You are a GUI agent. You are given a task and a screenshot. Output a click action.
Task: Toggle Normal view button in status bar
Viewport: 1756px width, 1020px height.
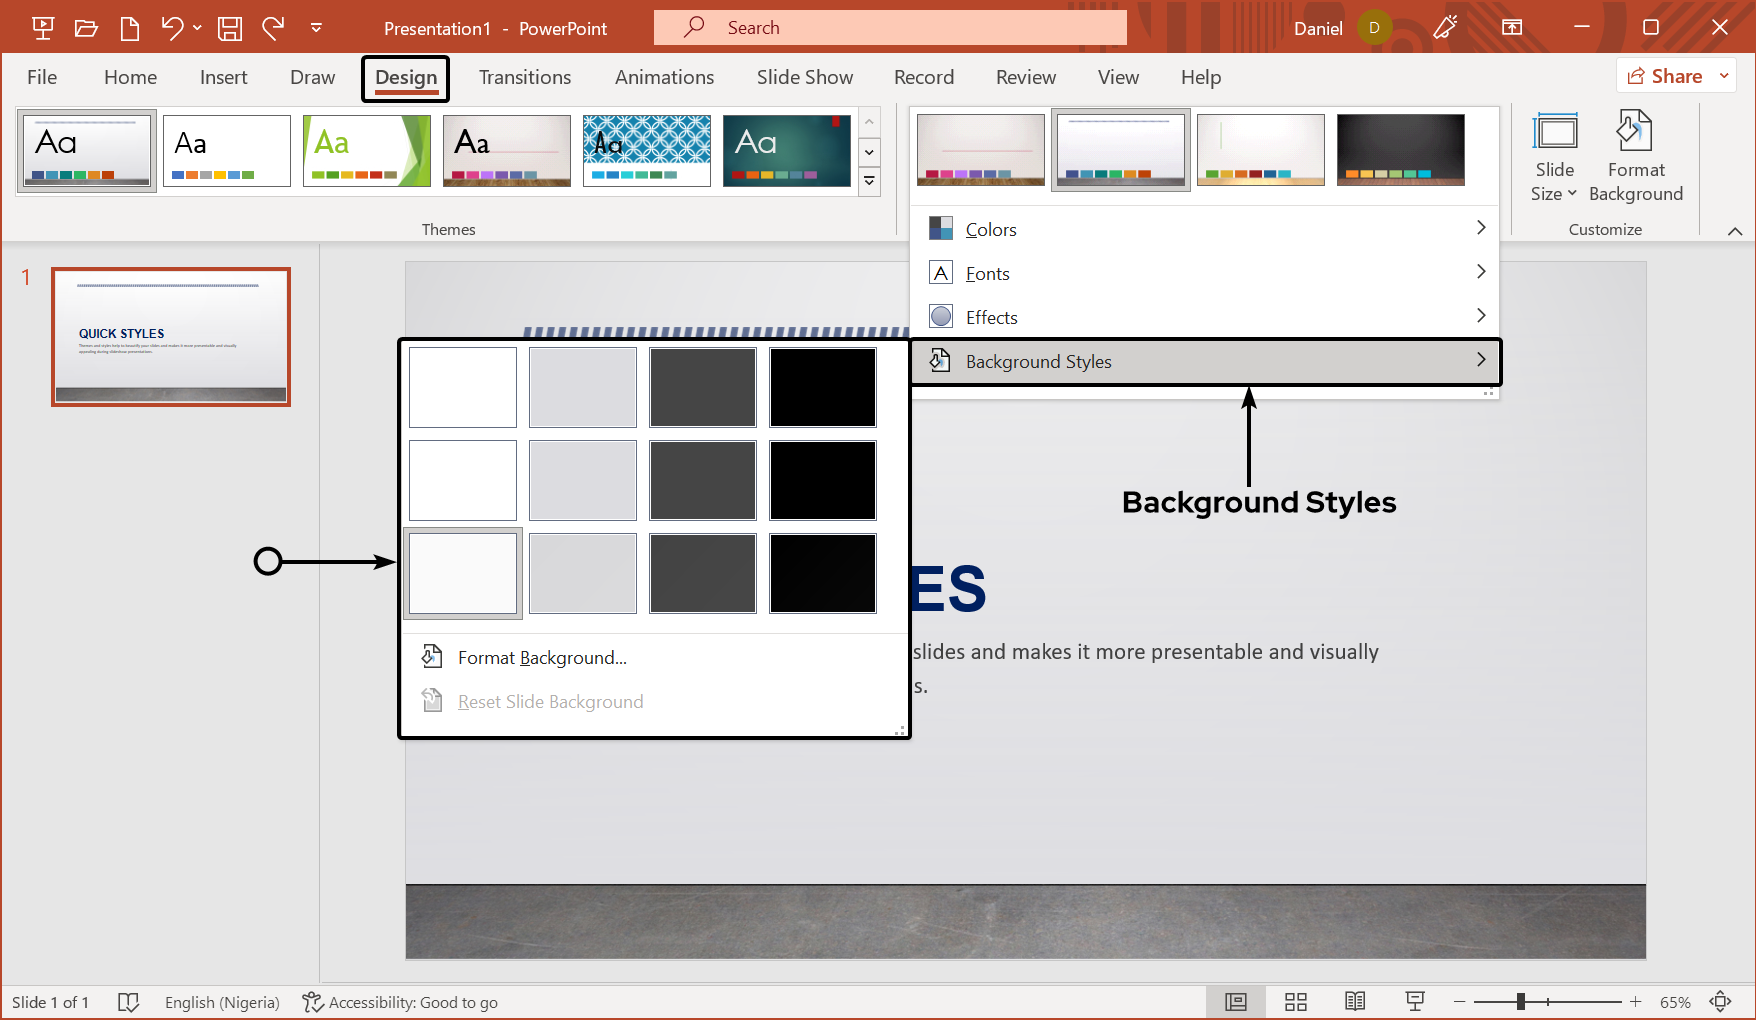1236,1002
